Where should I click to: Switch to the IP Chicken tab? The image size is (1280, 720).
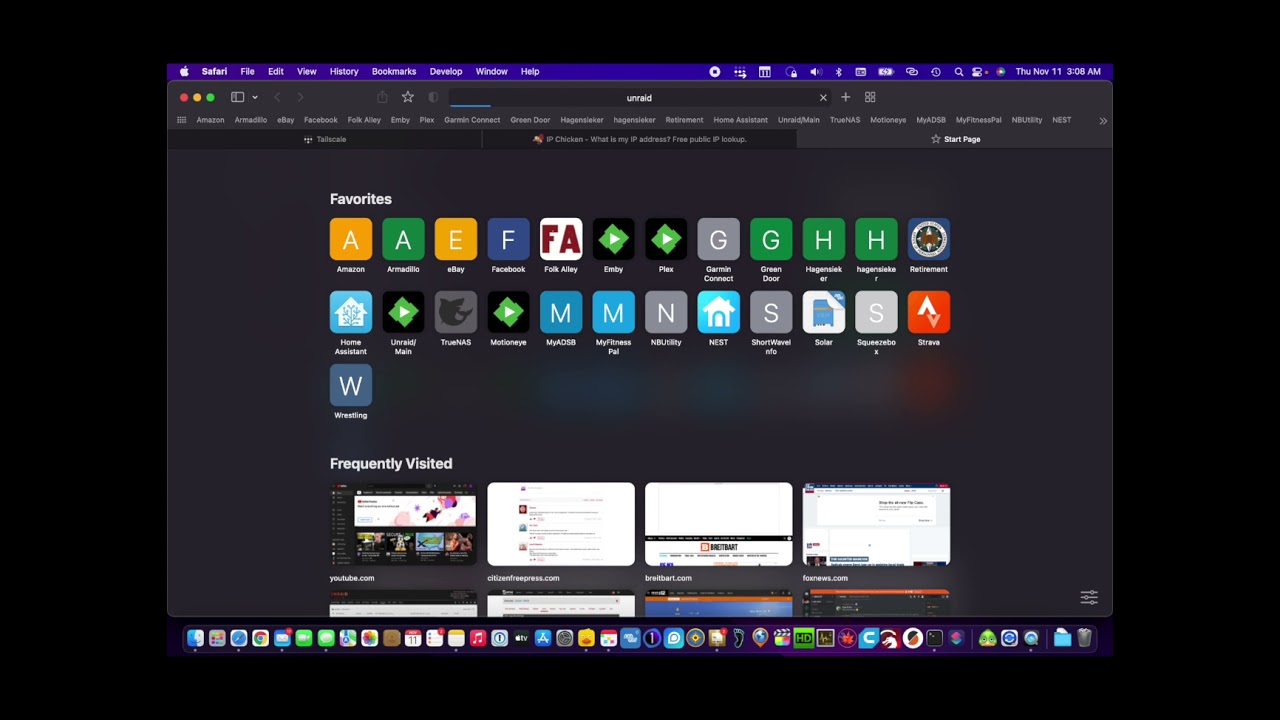640,139
